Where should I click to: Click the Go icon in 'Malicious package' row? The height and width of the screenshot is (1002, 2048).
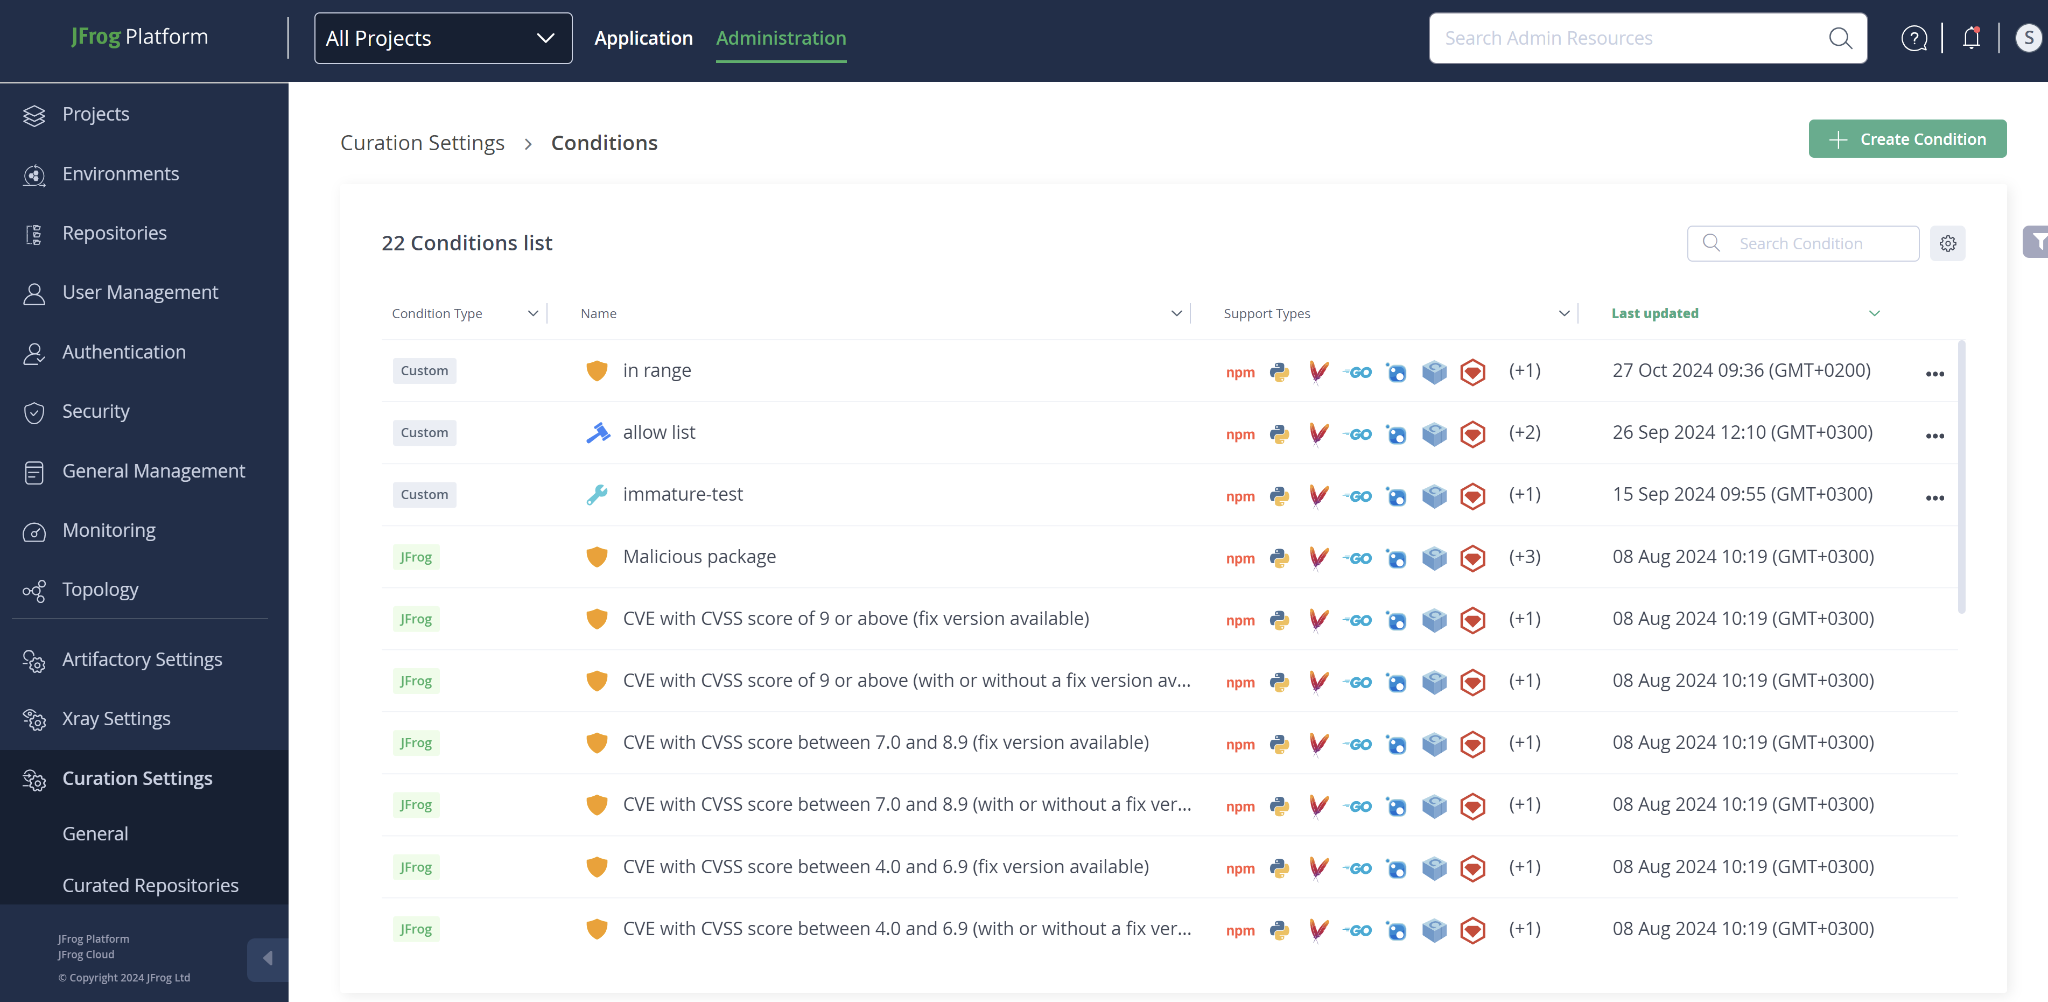(1357, 558)
